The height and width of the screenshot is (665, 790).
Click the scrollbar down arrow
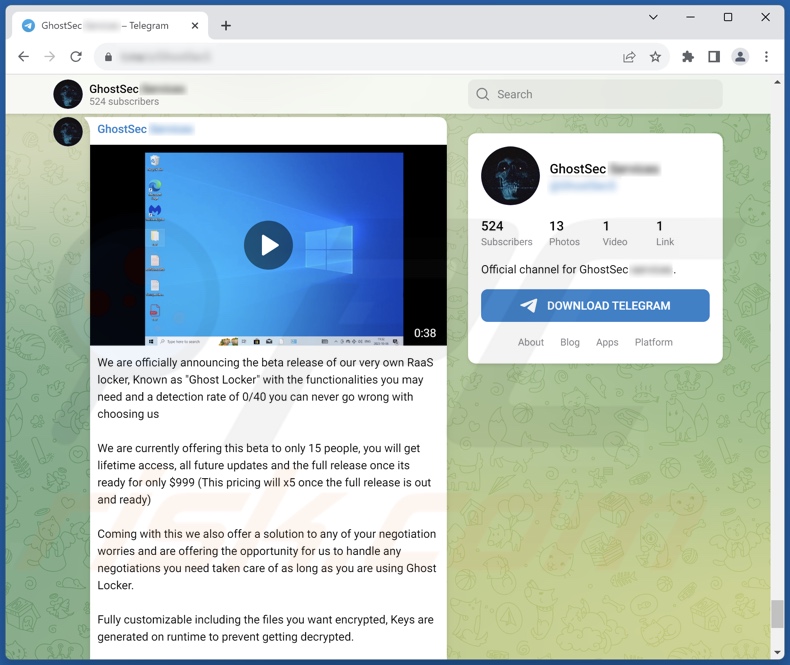(776, 653)
